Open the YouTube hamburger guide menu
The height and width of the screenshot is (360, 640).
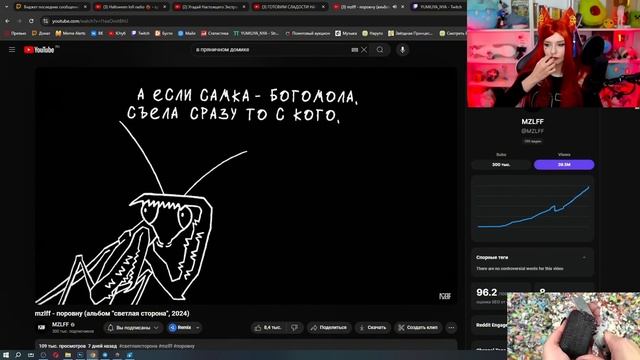12,50
